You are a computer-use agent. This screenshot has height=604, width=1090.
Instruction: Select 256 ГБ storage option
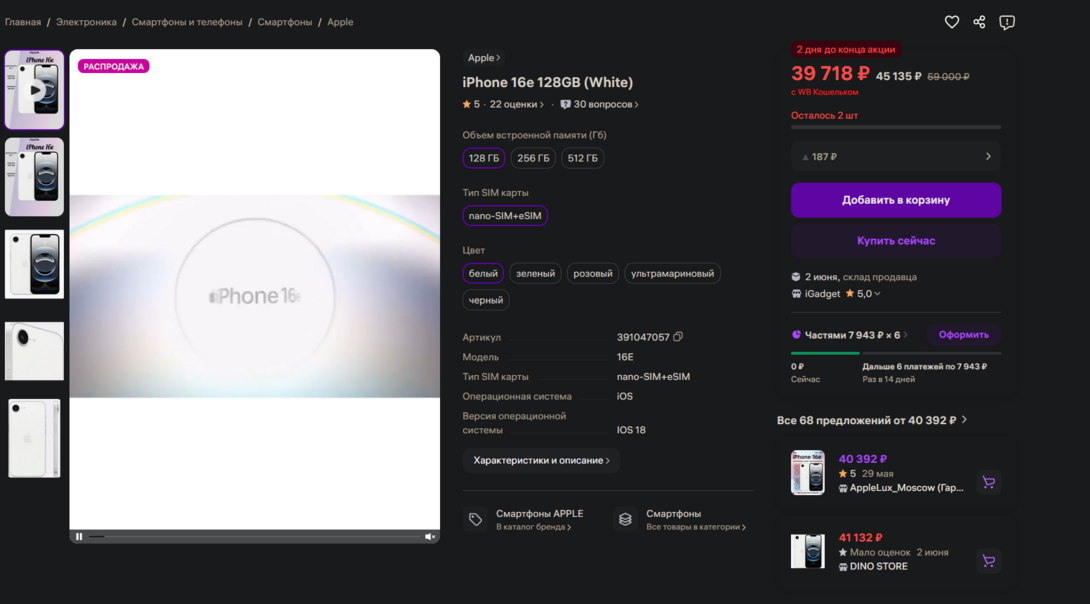pos(533,158)
